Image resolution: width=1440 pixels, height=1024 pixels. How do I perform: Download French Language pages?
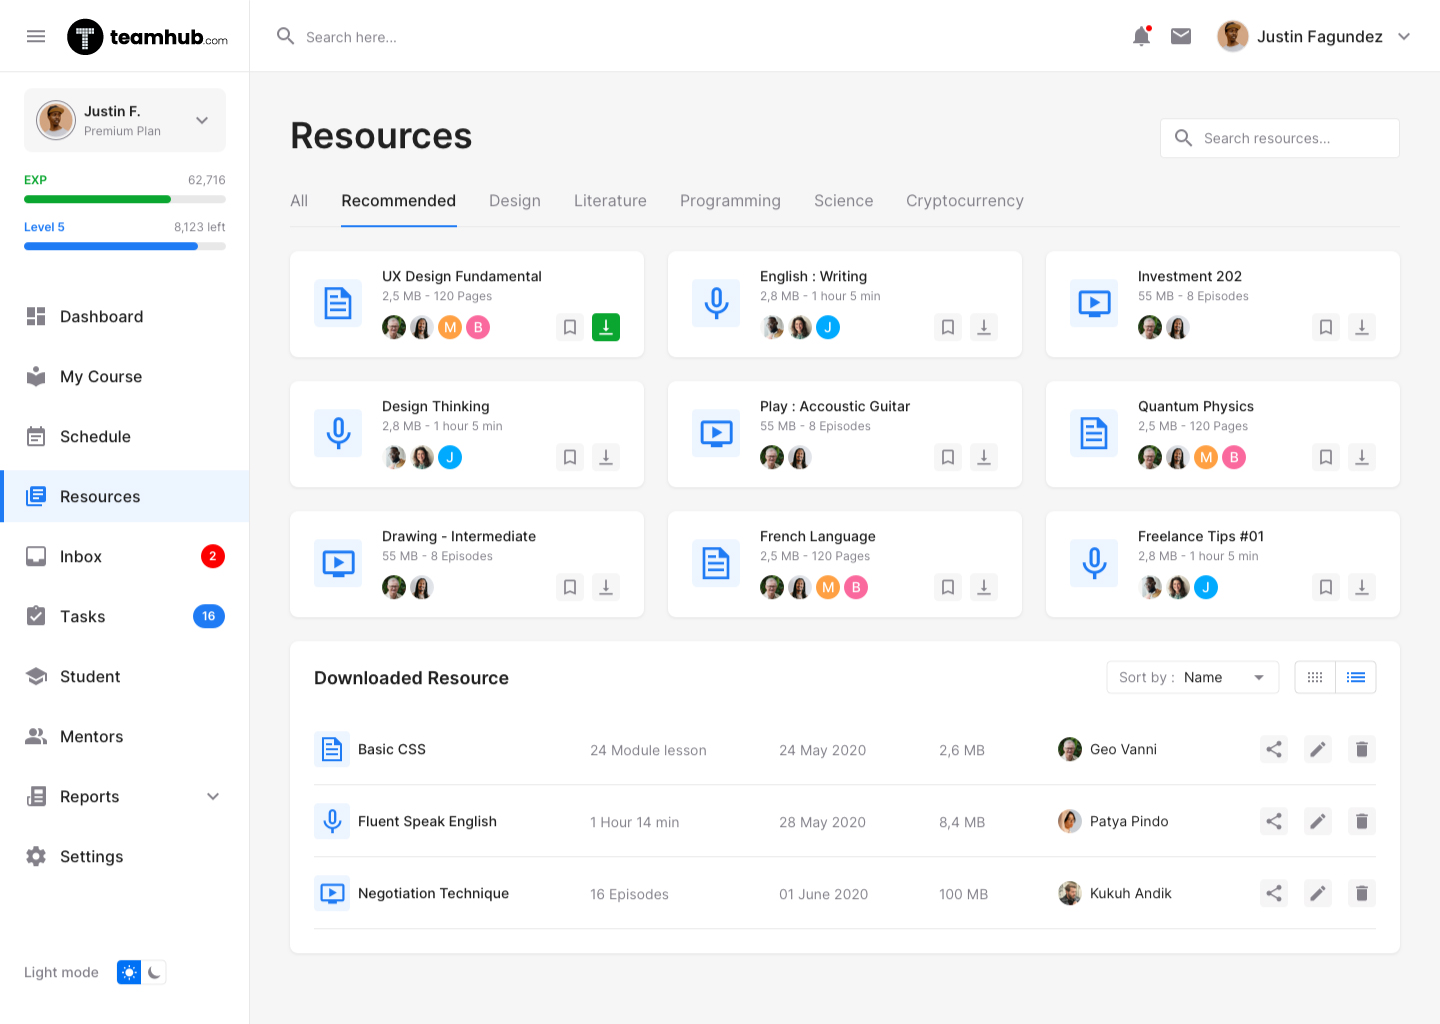point(984,587)
